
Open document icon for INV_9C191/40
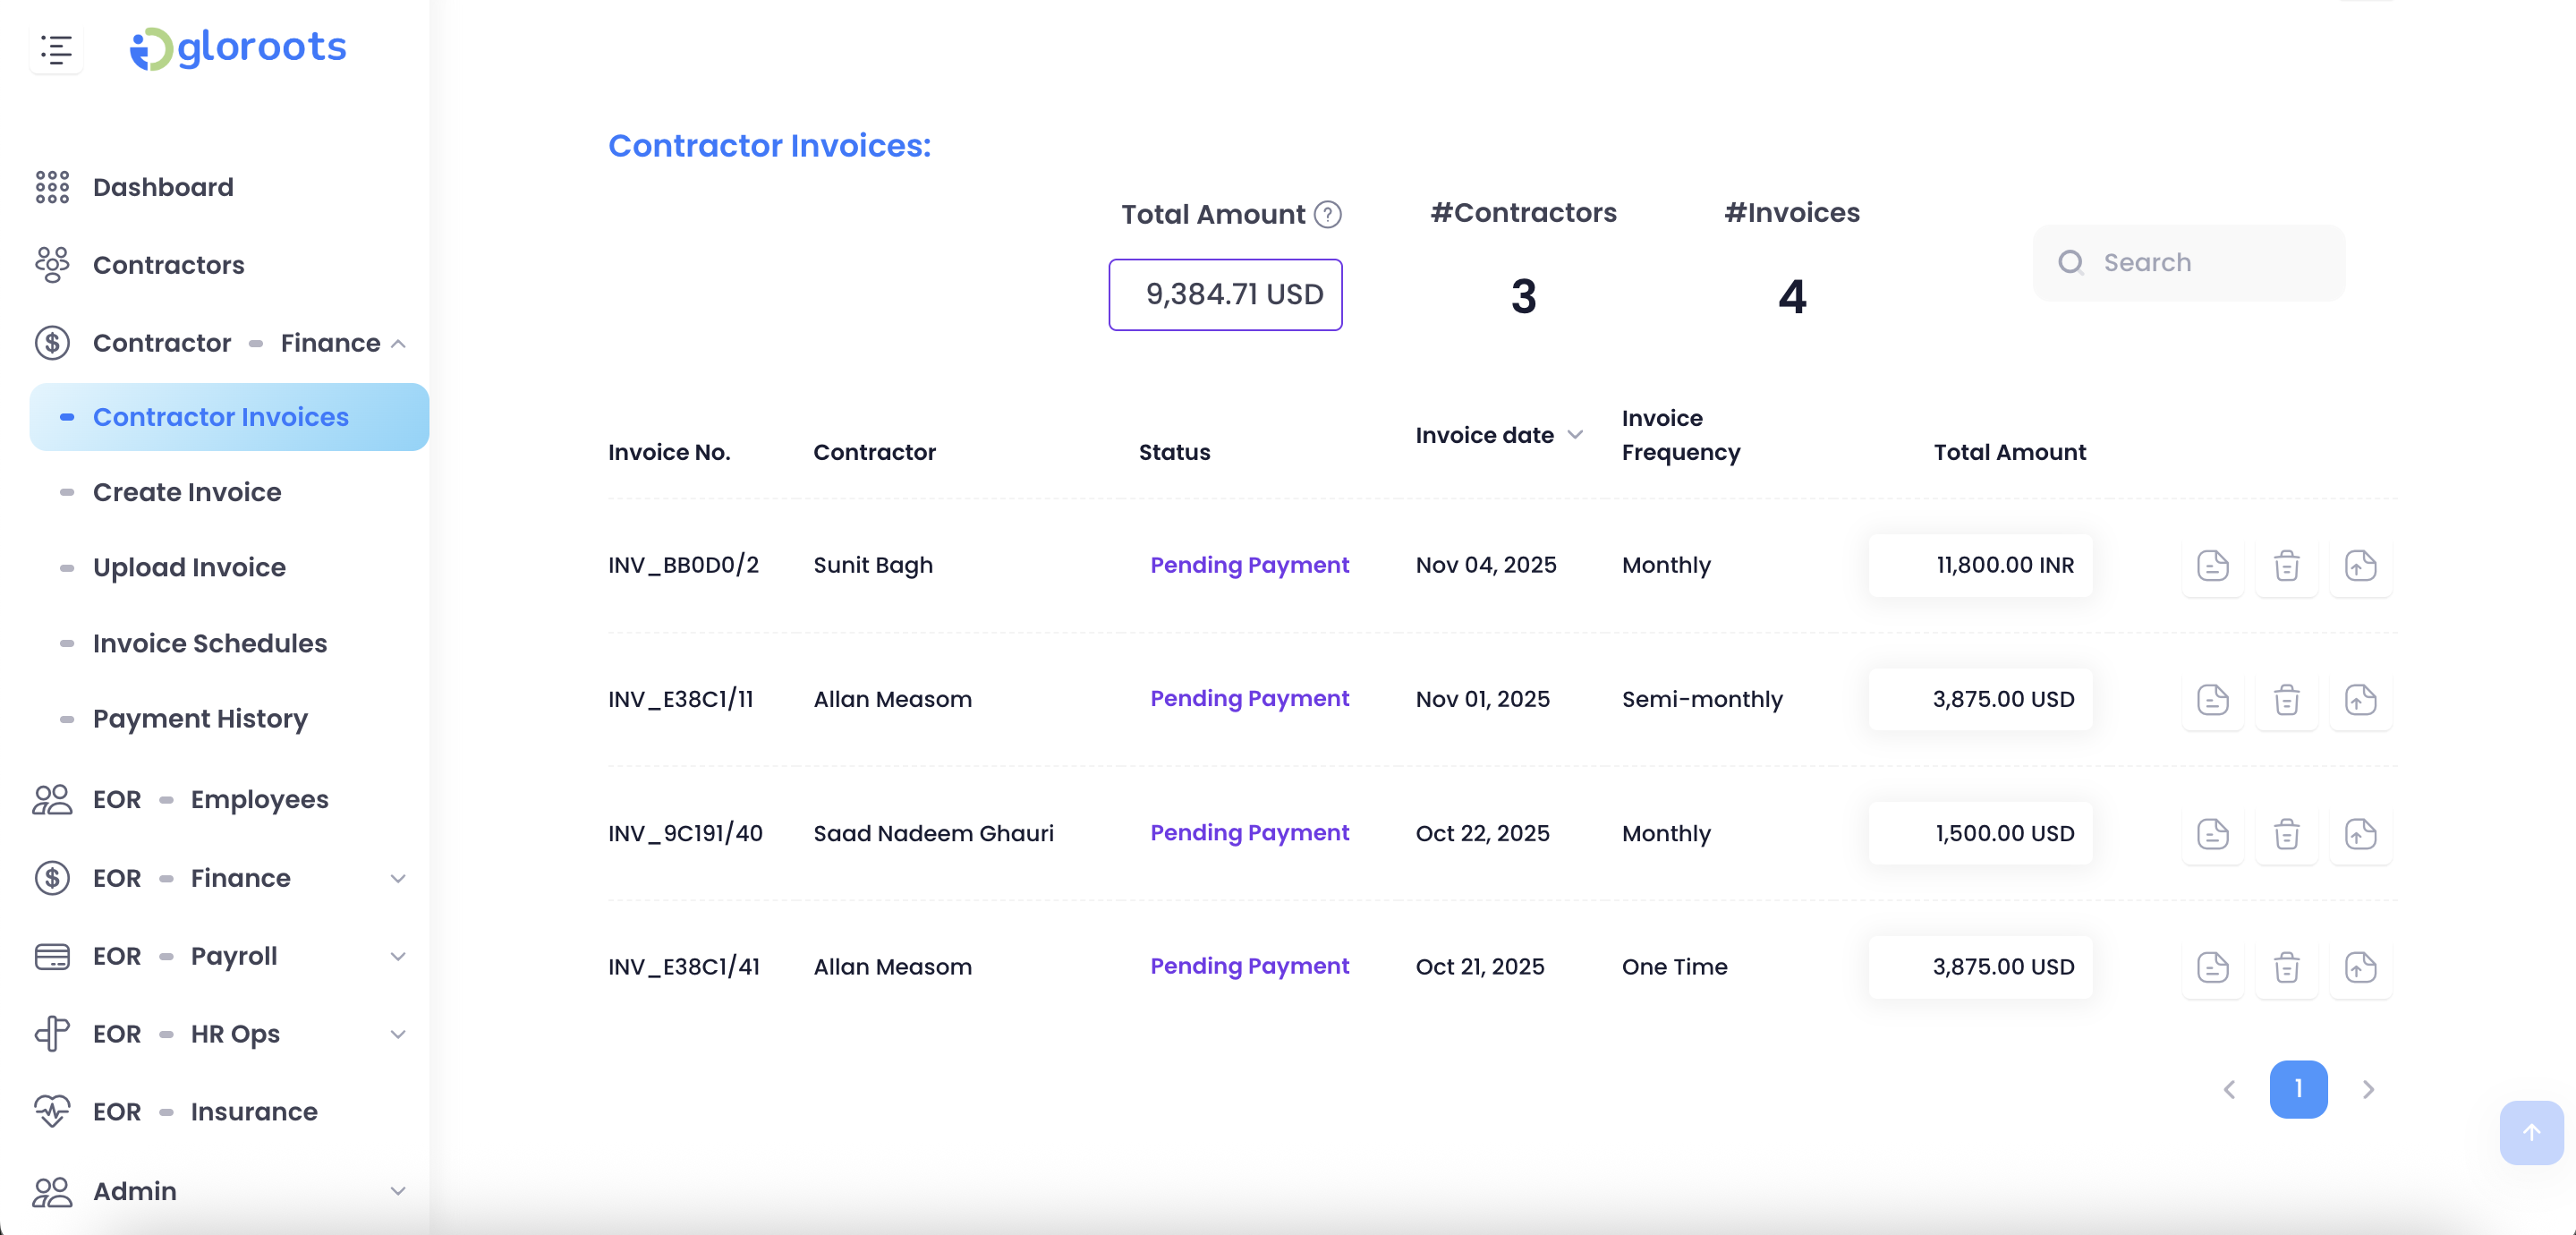tap(2212, 833)
